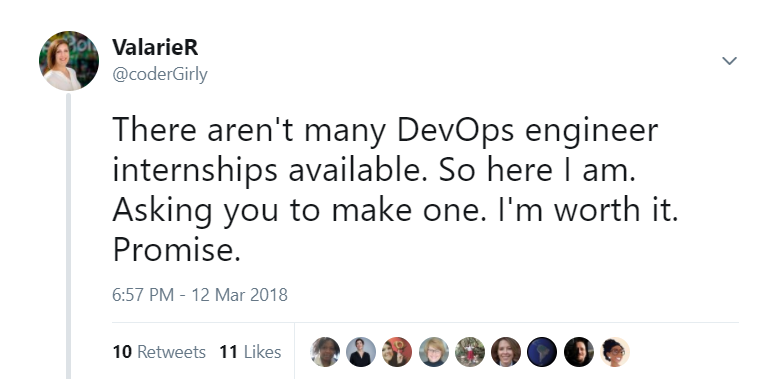This screenshot has height=379, width=782.
Task: Open the dark black-background liker avatar
Action: click(579, 352)
